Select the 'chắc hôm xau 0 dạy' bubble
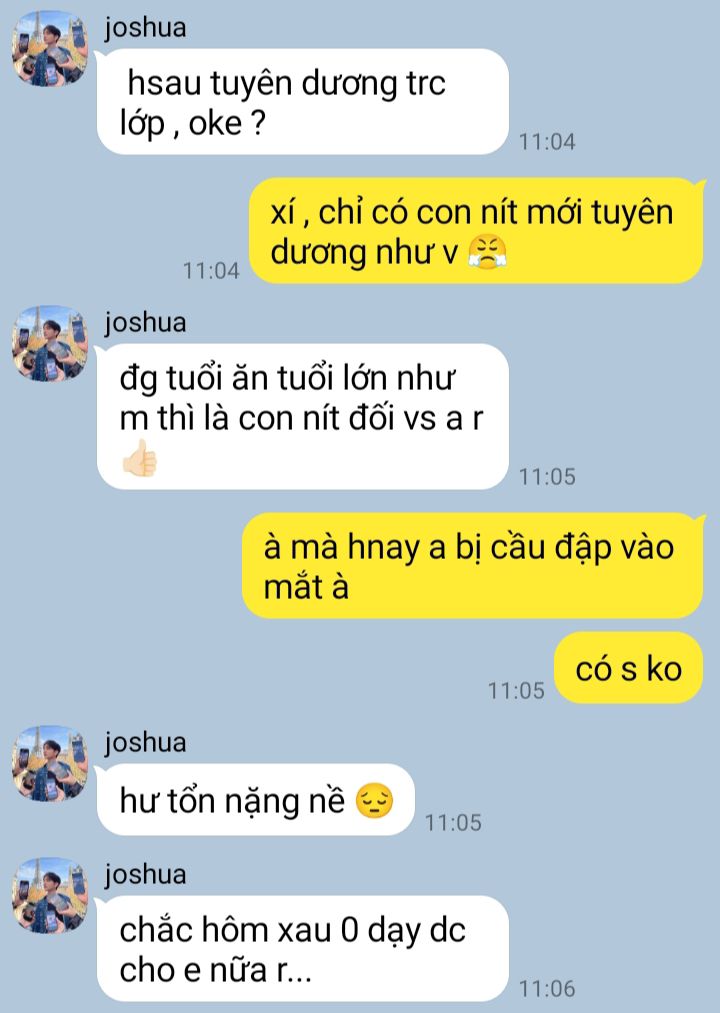The width and height of the screenshot is (720, 1013). pyautogui.click(x=302, y=948)
